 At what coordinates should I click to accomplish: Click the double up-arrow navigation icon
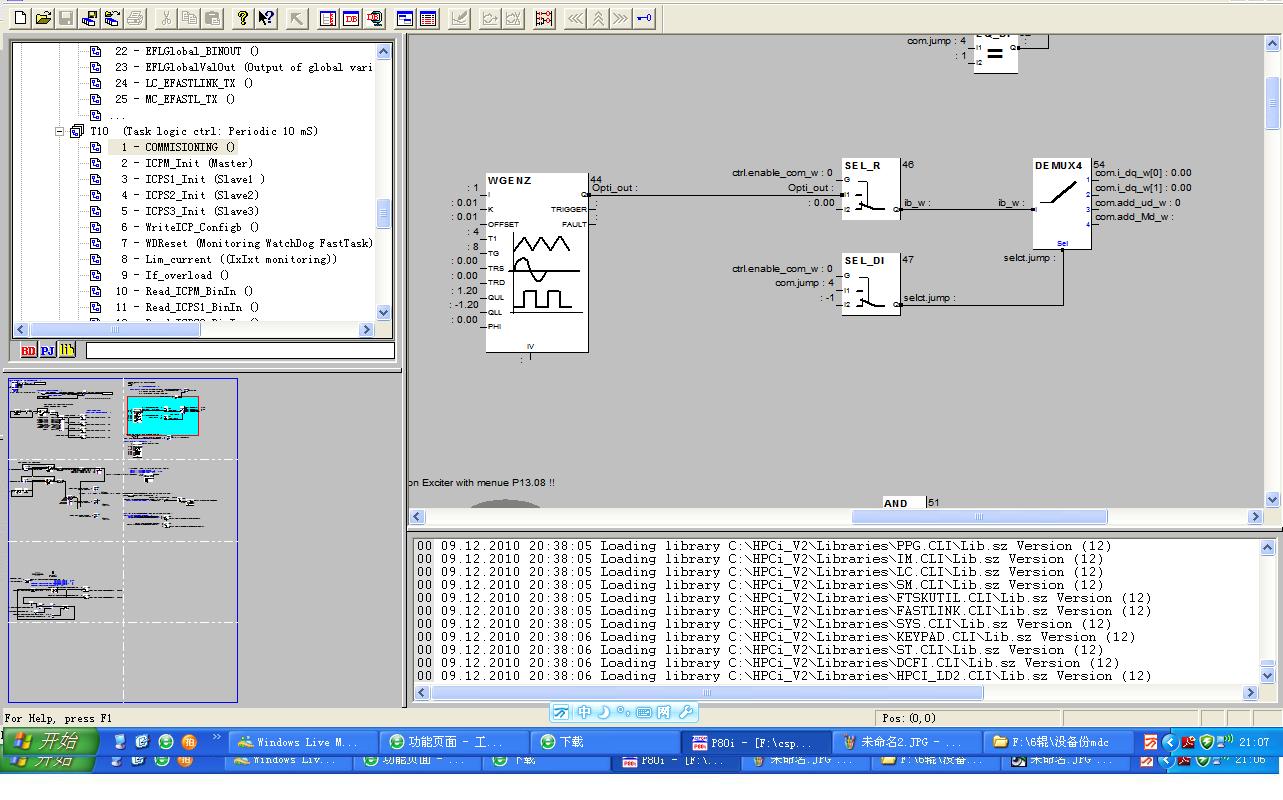click(x=598, y=18)
